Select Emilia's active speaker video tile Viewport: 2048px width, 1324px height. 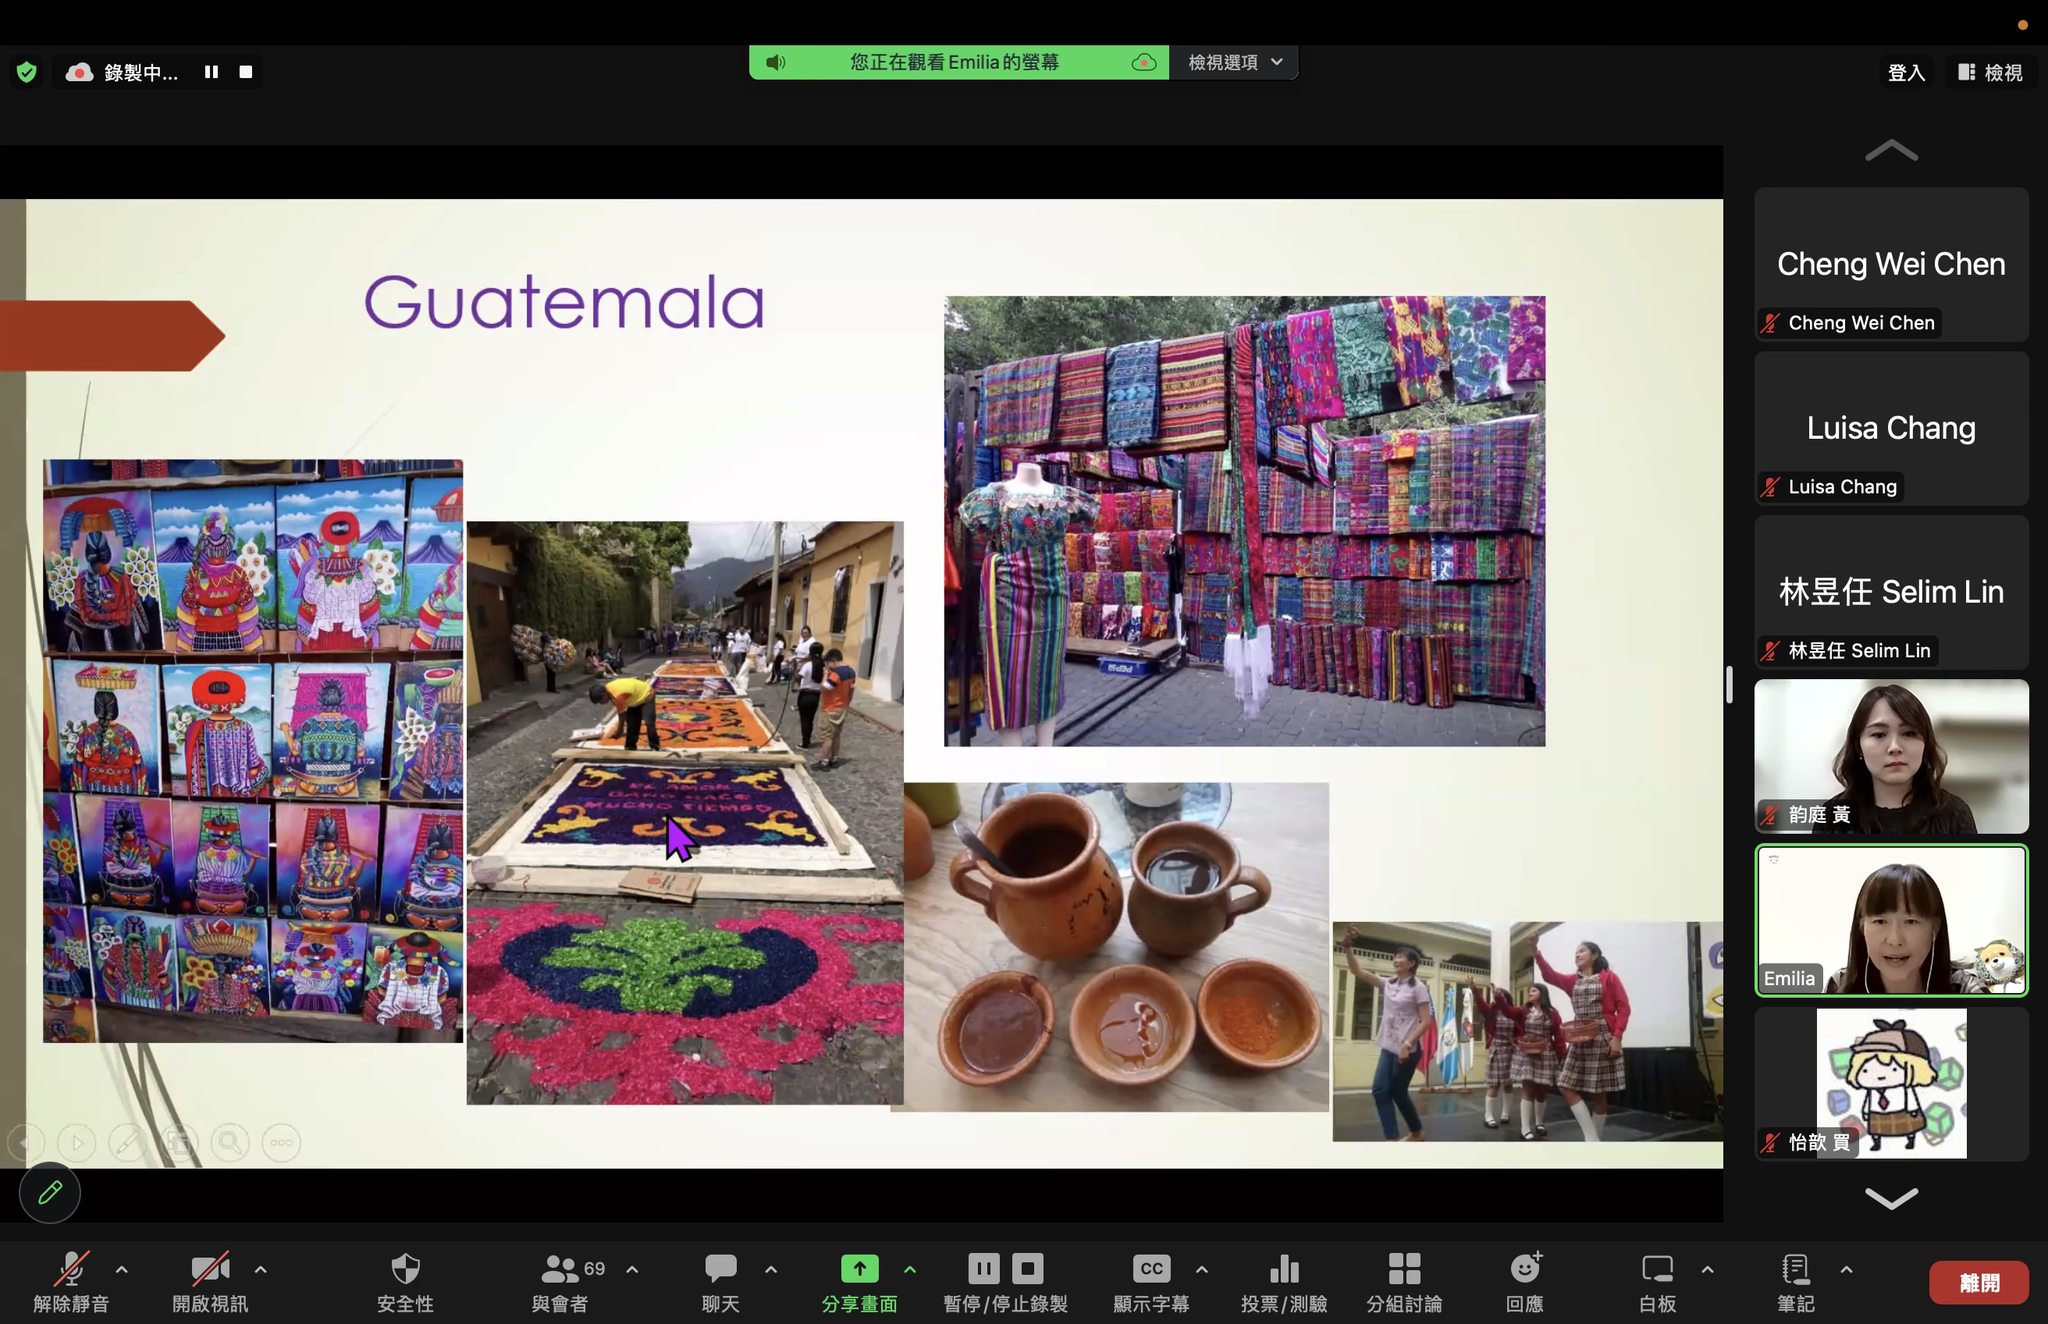tap(1891, 920)
